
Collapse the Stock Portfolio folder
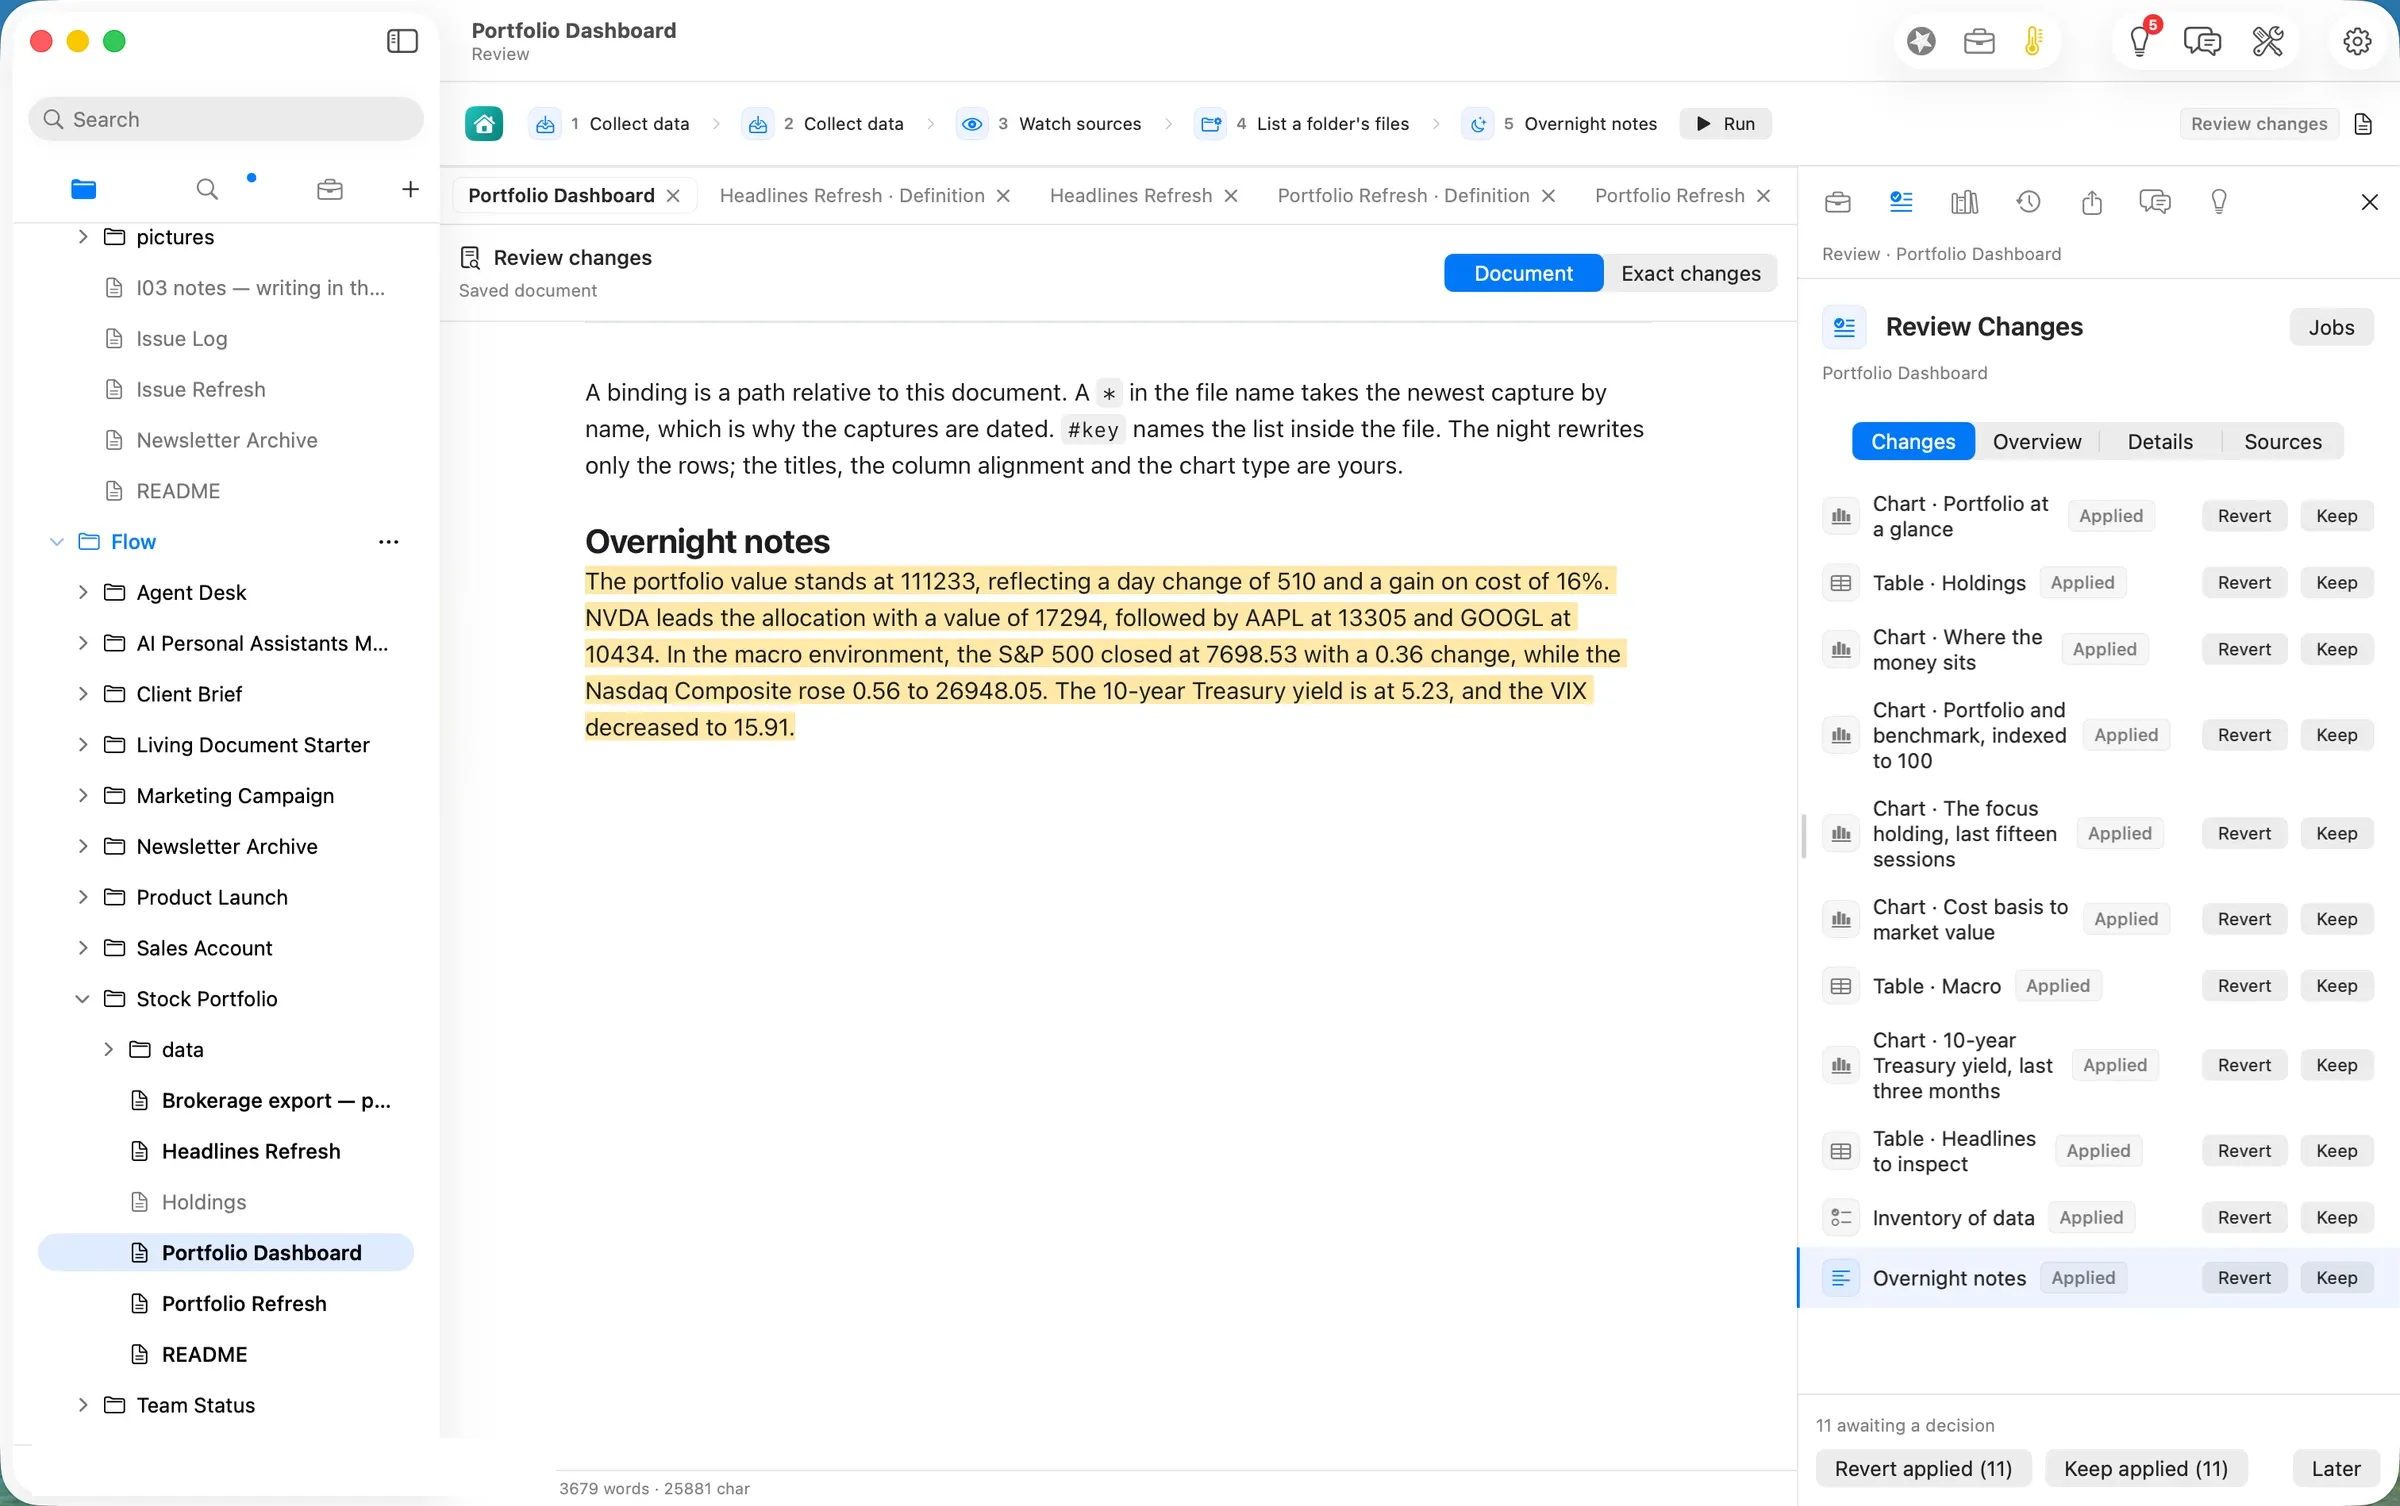click(83, 999)
